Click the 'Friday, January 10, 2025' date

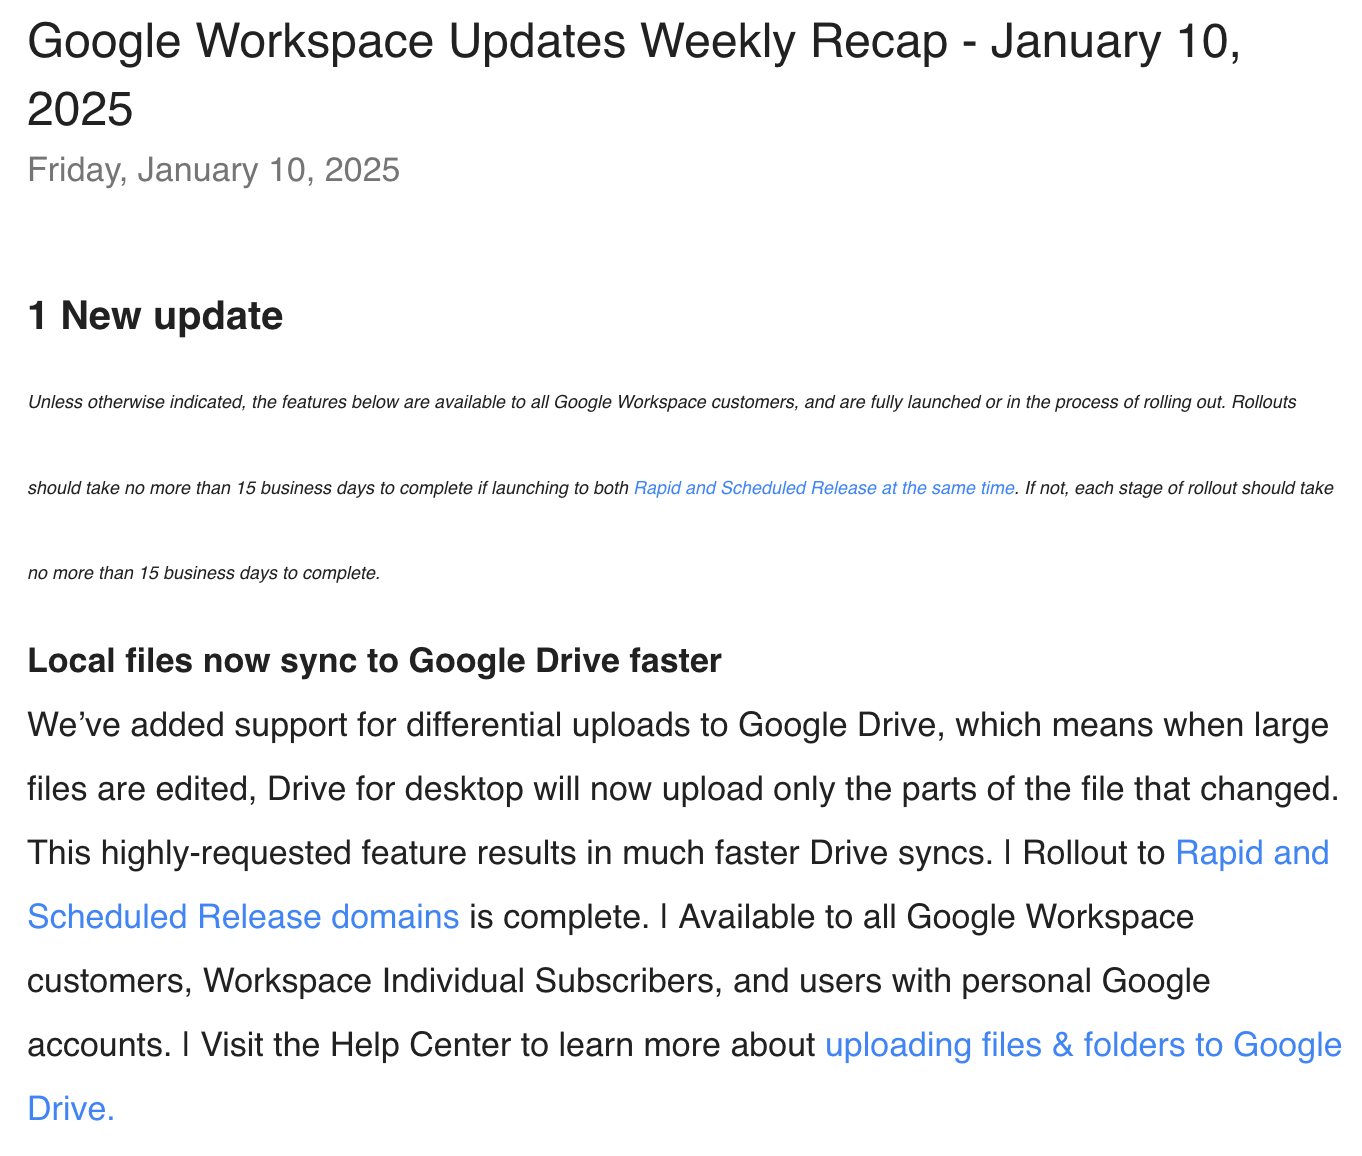pyautogui.click(x=213, y=169)
